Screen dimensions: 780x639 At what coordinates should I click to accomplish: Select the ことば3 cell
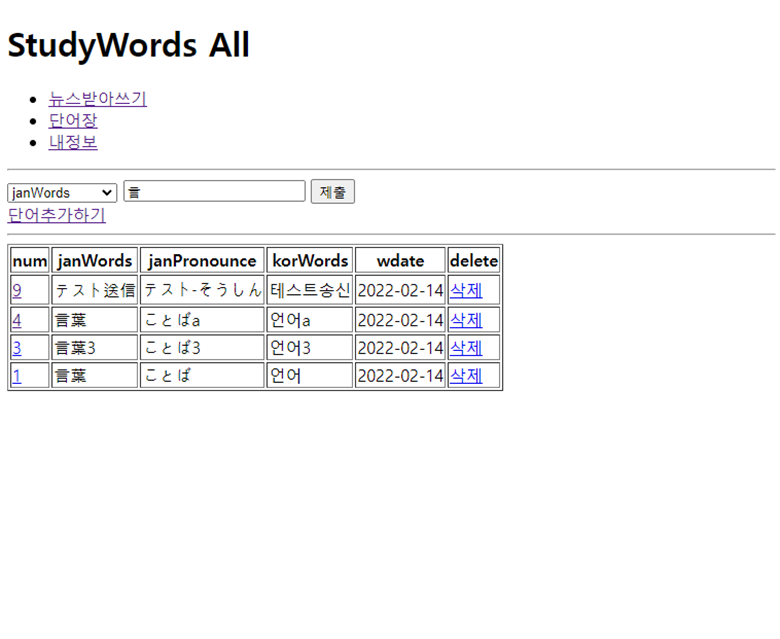(x=202, y=348)
